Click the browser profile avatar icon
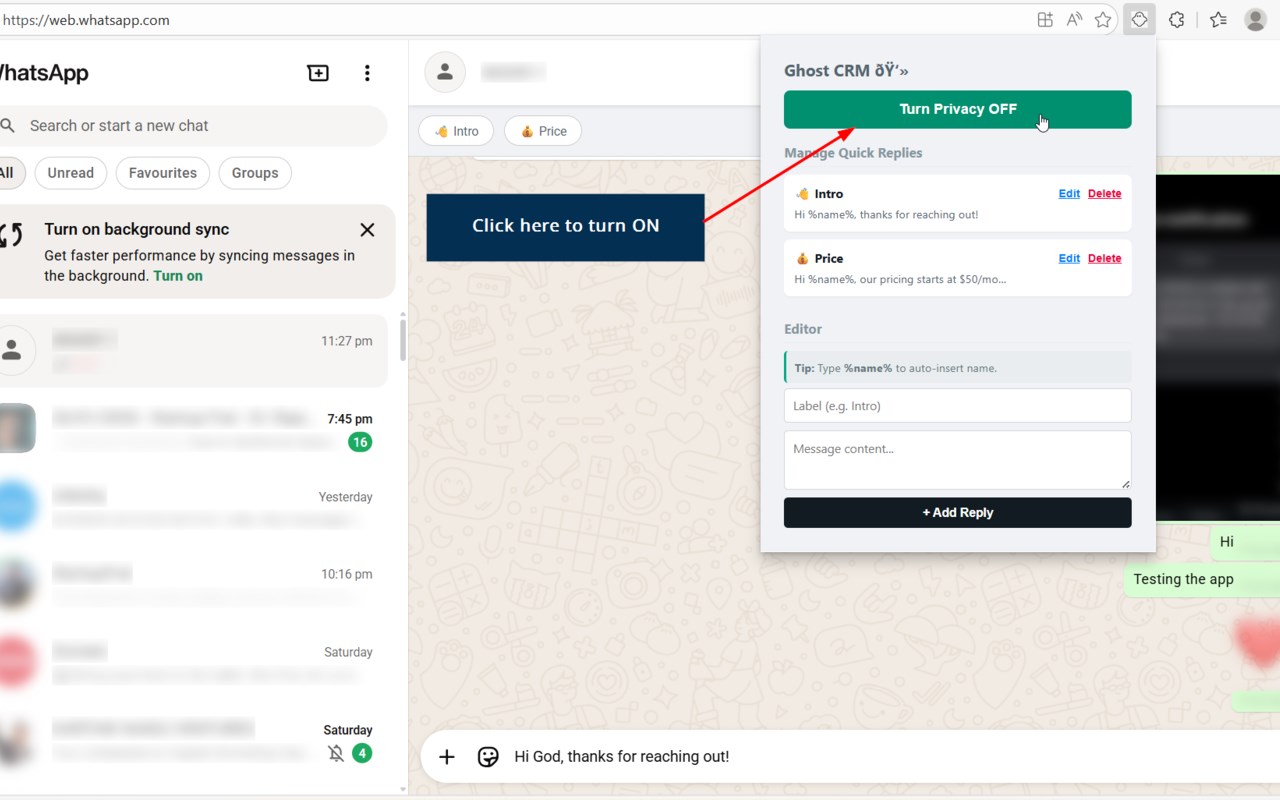The height and width of the screenshot is (800, 1280). click(1256, 19)
